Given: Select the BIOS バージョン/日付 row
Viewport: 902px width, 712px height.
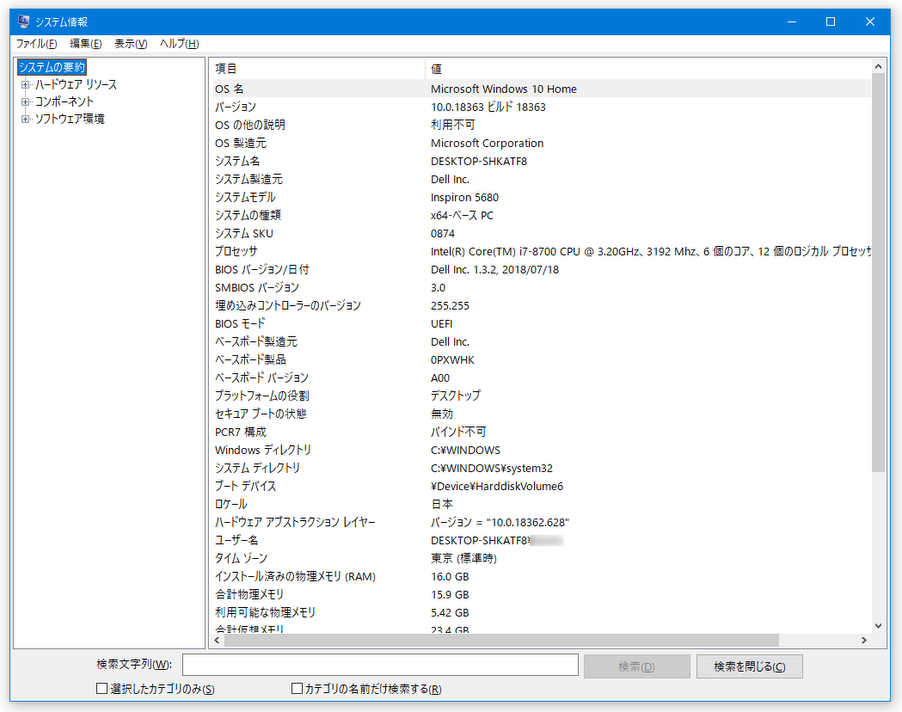Looking at the screenshot, I should pyautogui.click(x=541, y=269).
